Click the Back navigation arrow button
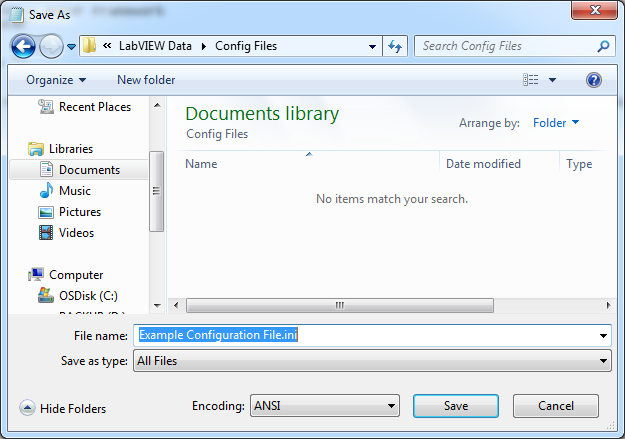The width and height of the screenshot is (625, 439). coord(24,46)
